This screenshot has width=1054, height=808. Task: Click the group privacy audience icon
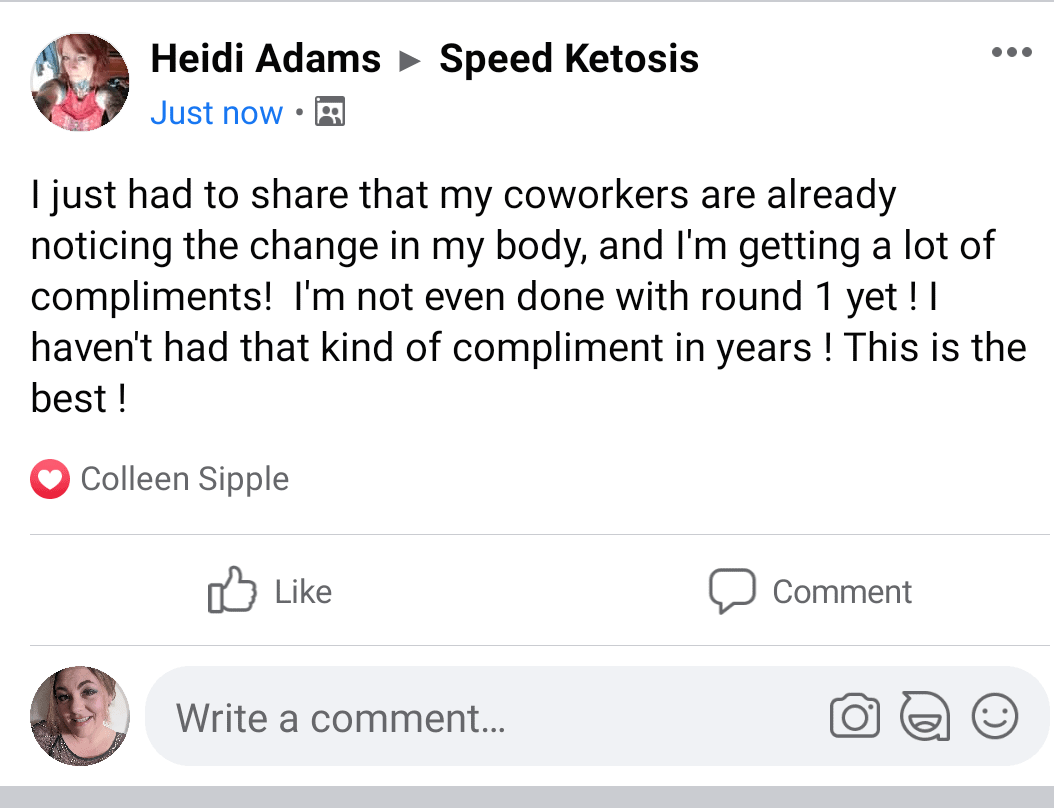pos(330,112)
